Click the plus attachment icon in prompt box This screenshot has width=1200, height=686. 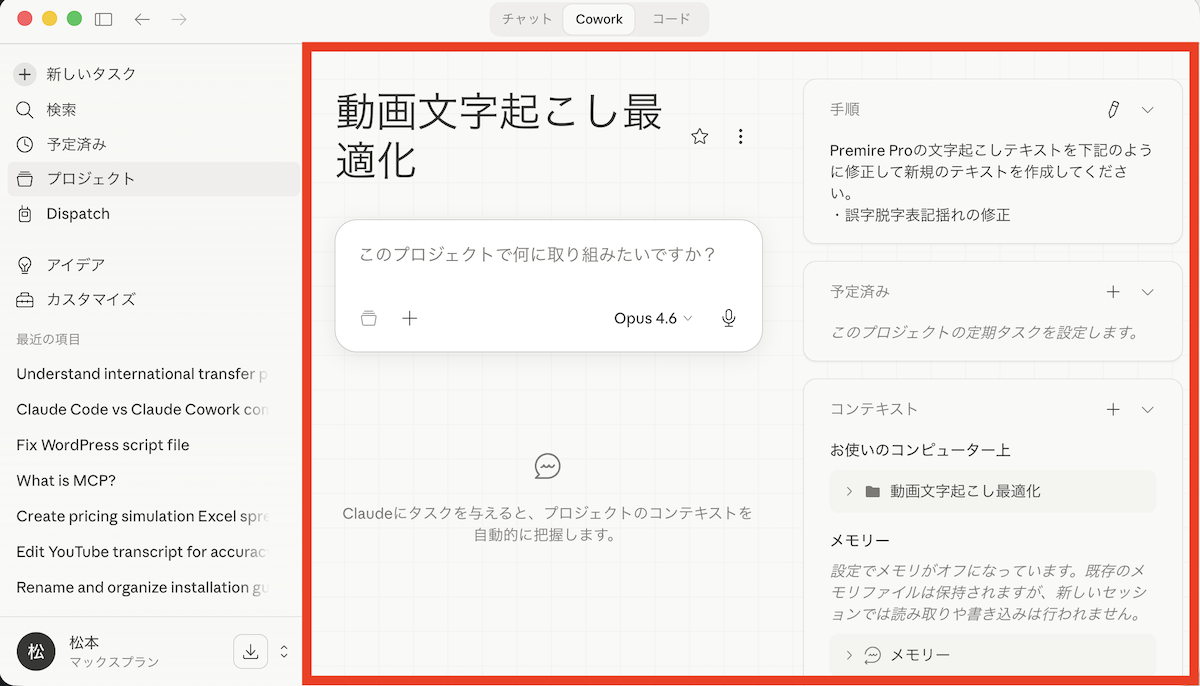pyautogui.click(x=409, y=318)
